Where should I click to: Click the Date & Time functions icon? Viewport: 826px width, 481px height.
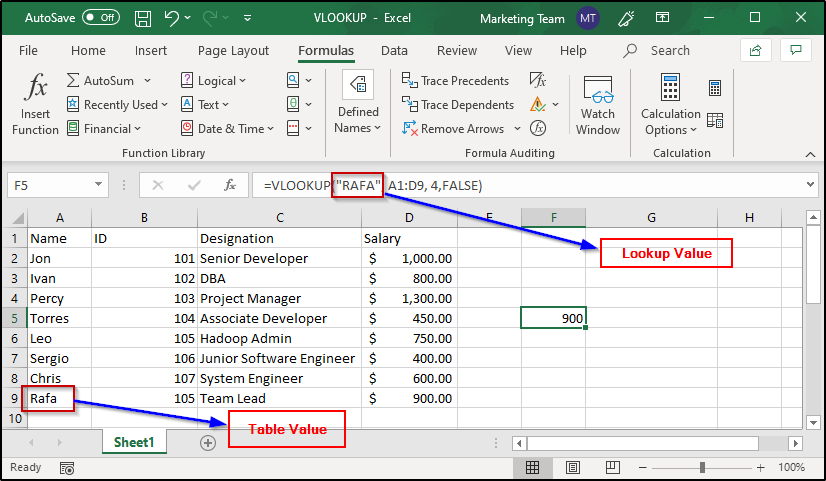186,128
